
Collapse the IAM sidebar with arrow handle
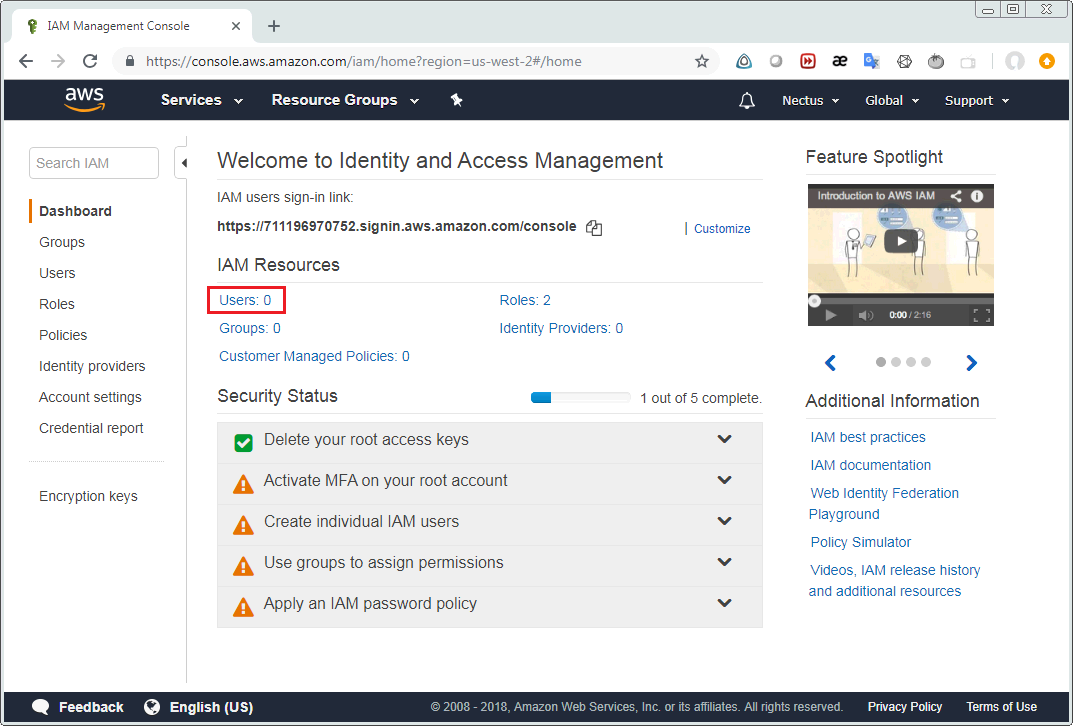pos(183,163)
